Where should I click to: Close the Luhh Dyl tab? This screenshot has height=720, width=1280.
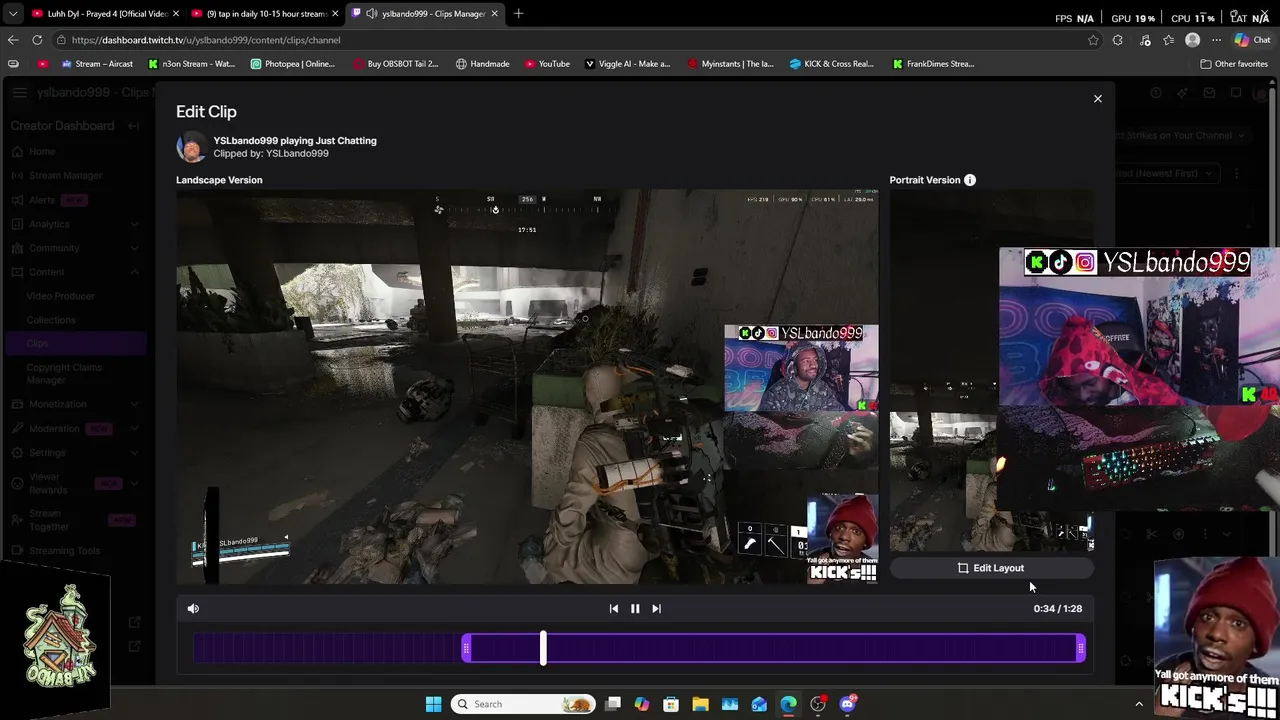tap(176, 14)
